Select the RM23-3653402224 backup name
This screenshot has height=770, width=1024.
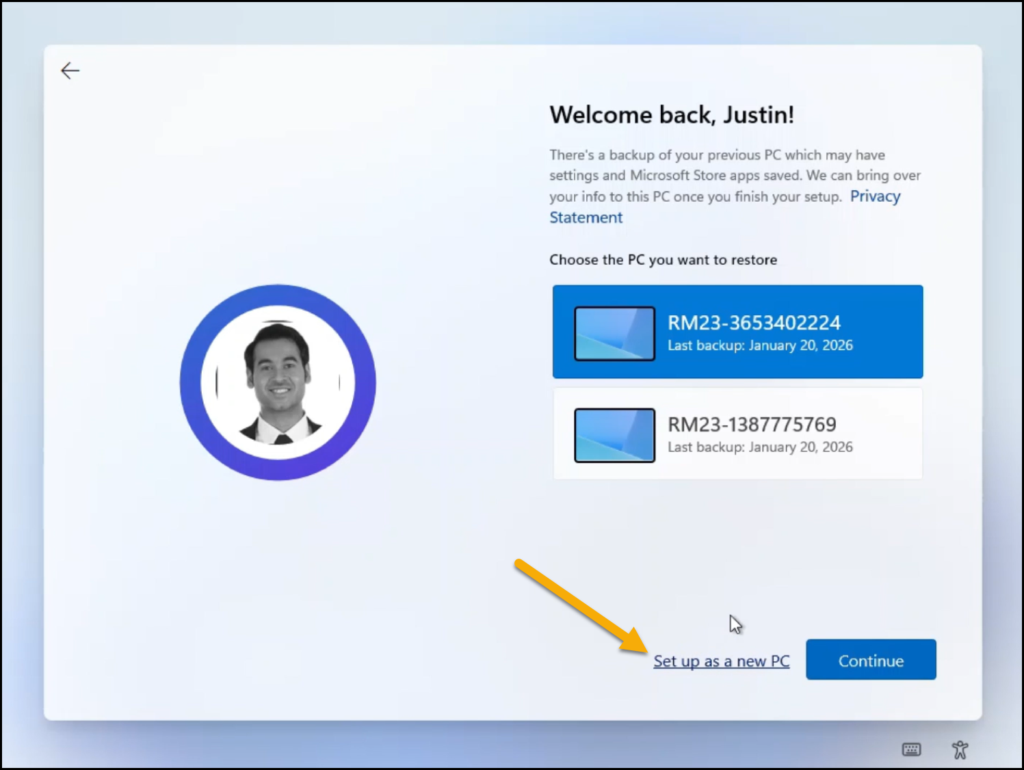(753, 323)
